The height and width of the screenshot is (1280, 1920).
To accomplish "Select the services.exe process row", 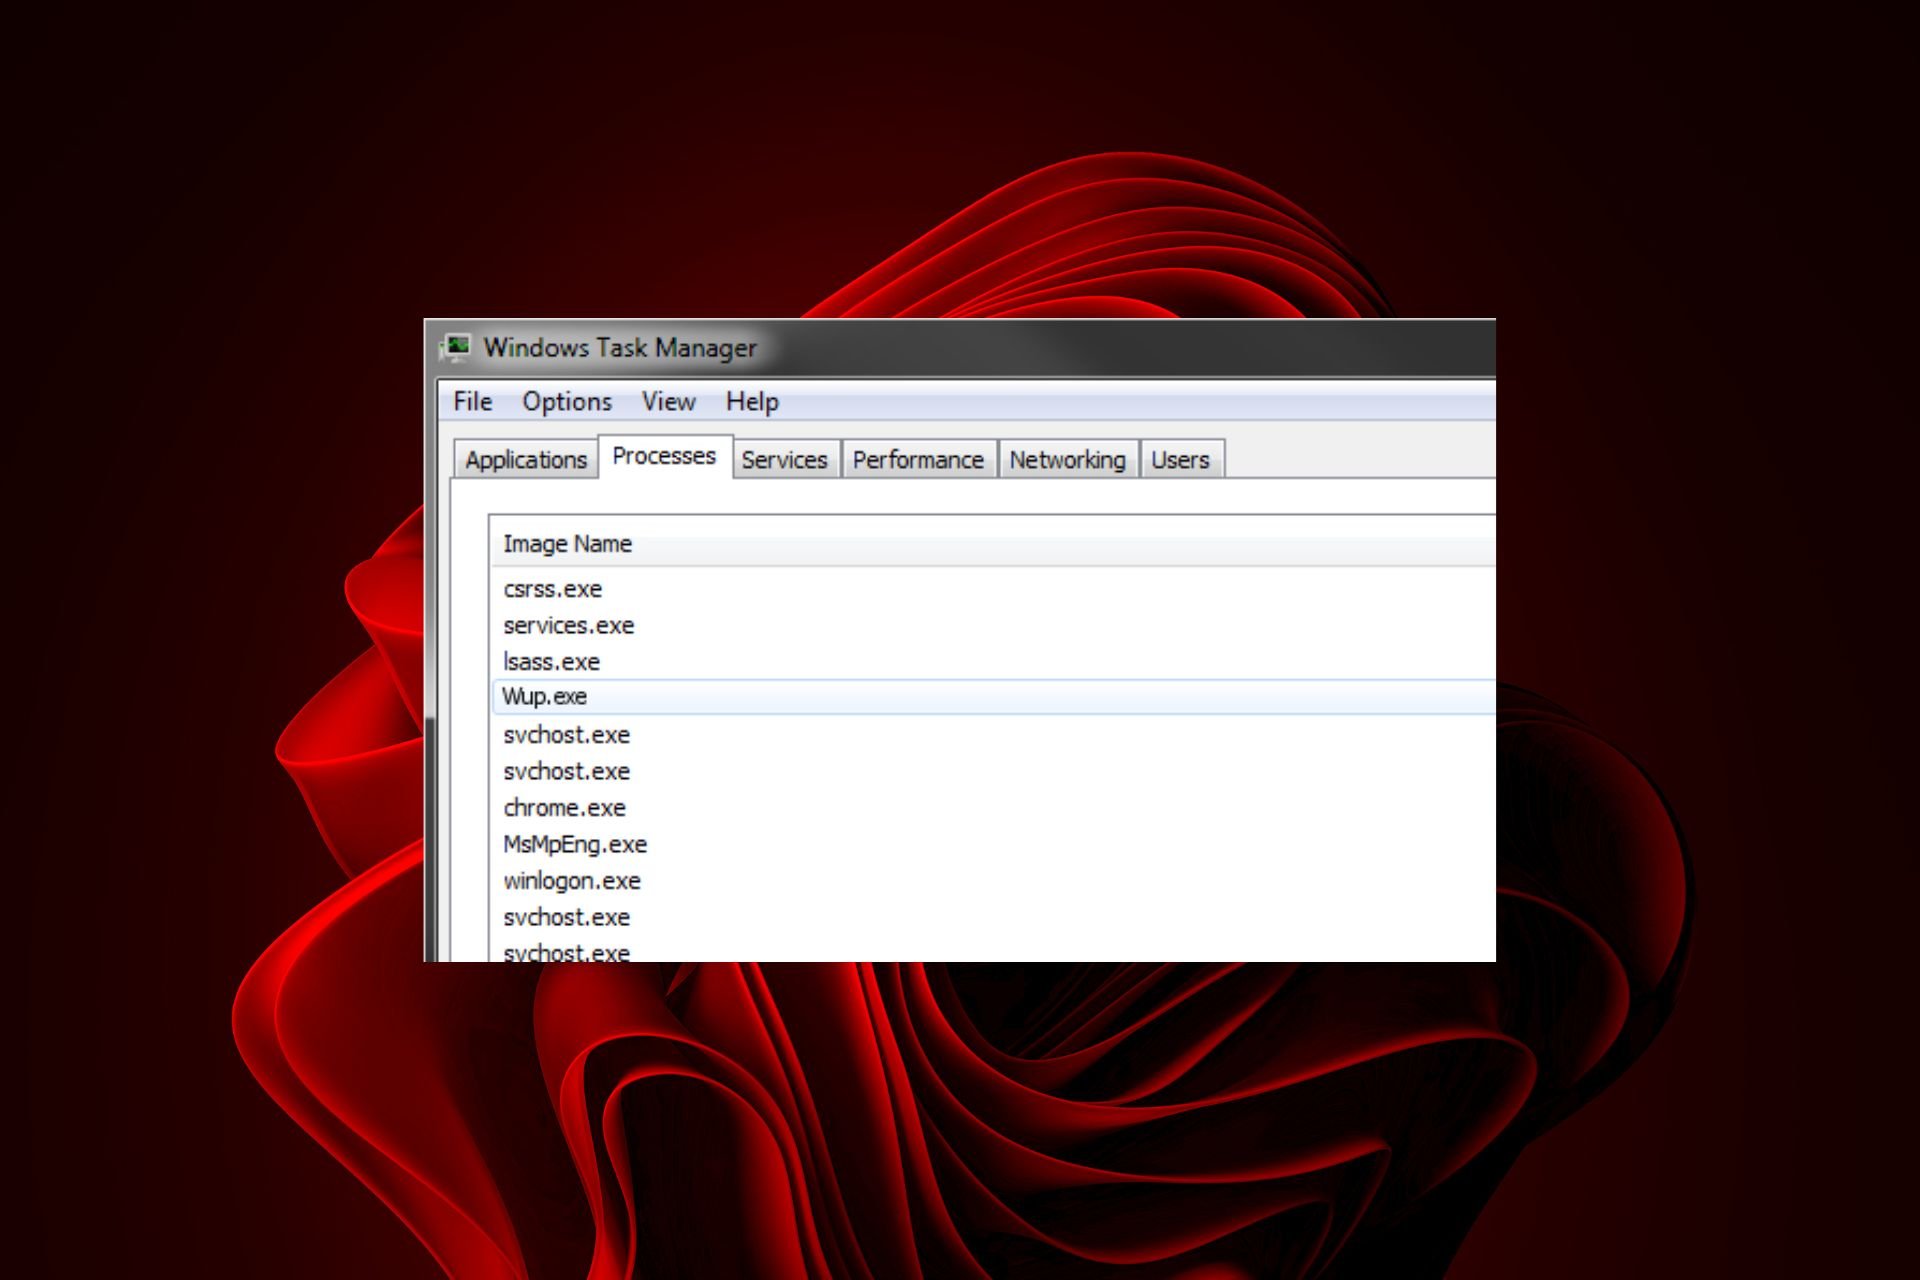I will [993, 626].
